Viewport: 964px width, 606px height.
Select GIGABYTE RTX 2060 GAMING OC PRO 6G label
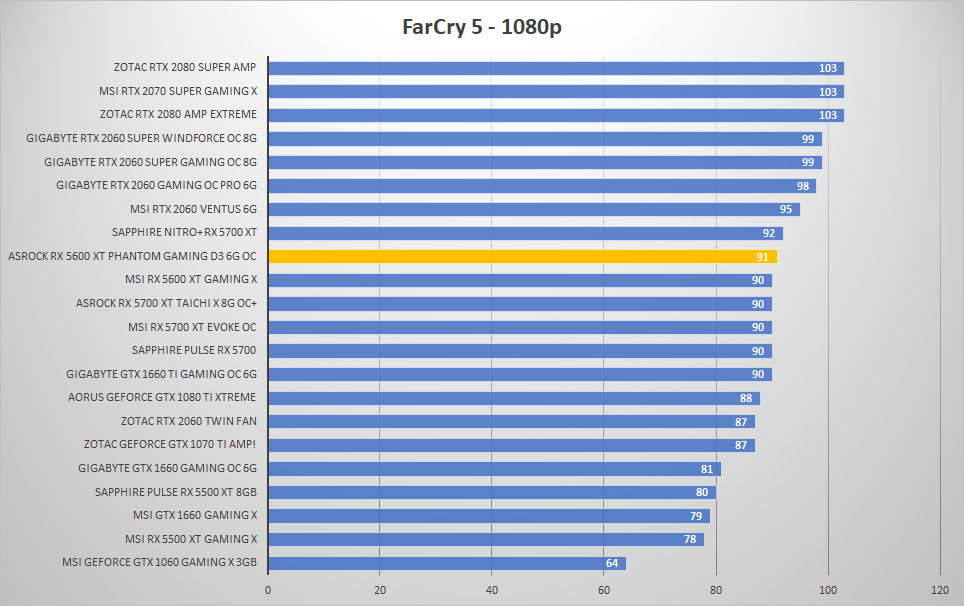pyautogui.click(x=157, y=185)
